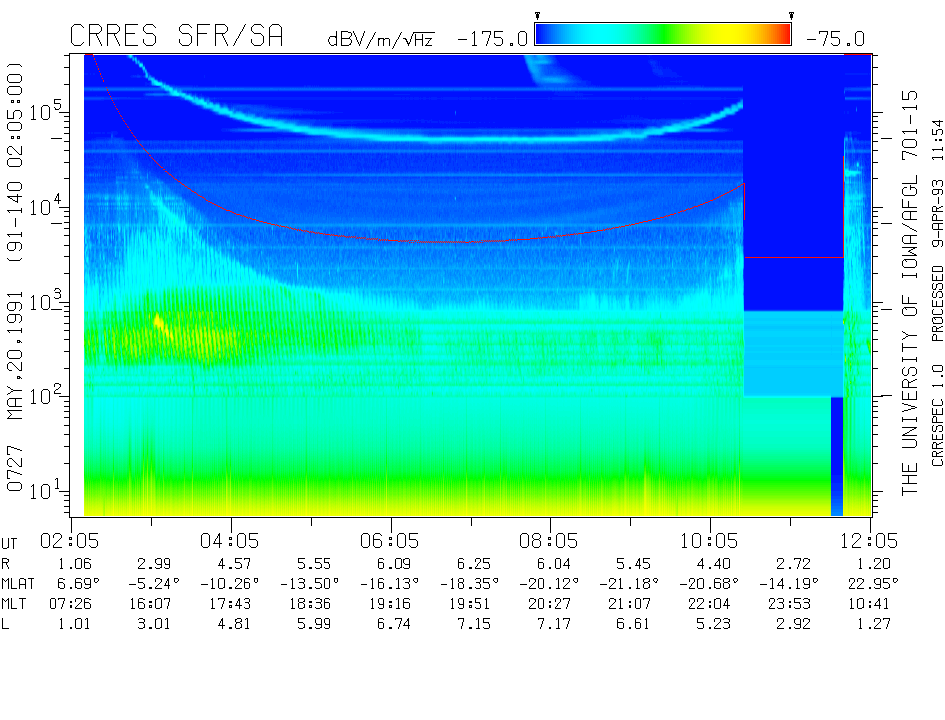Screen dimensions: 945x720
Task: Click the R value 5.45
Action: point(633,564)
